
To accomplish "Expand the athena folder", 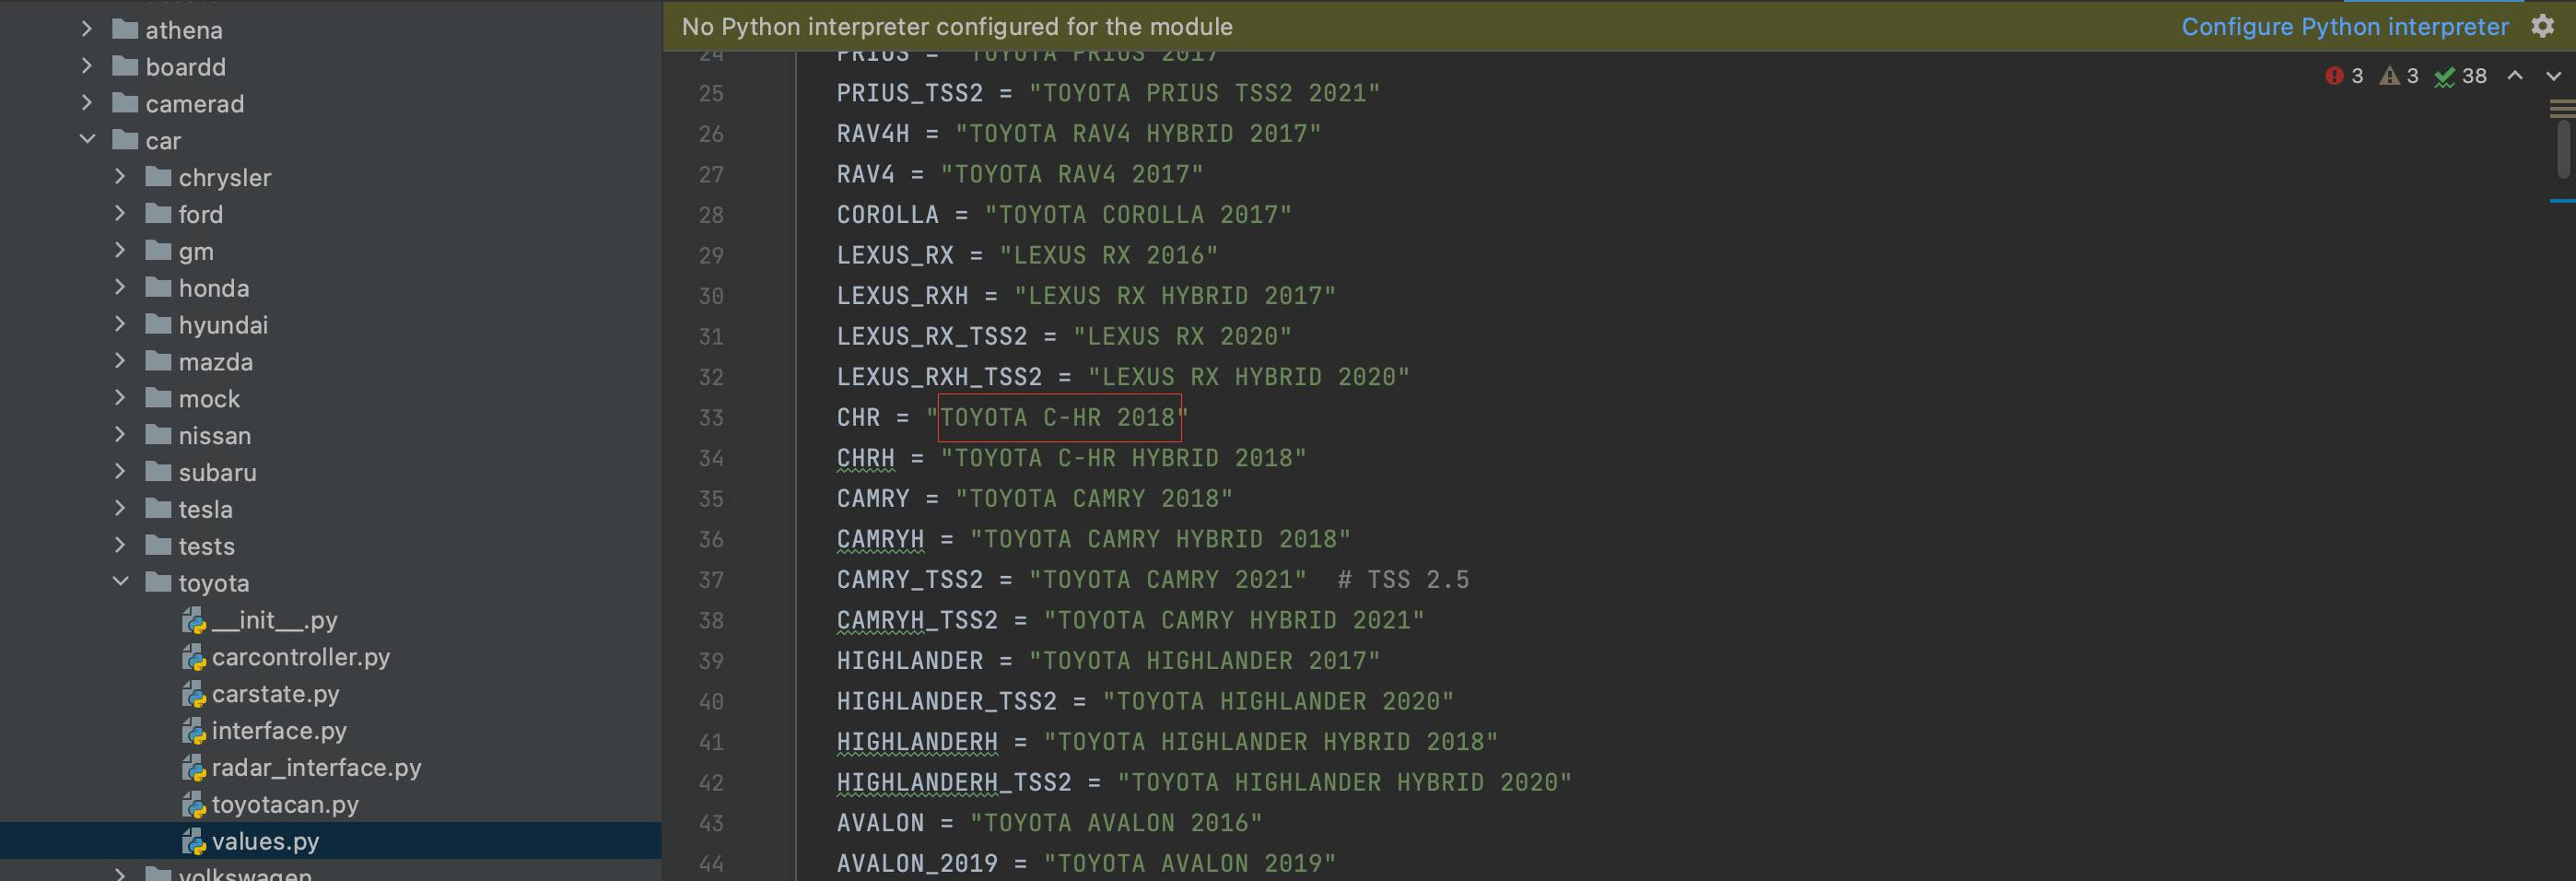I will point(87,29).
